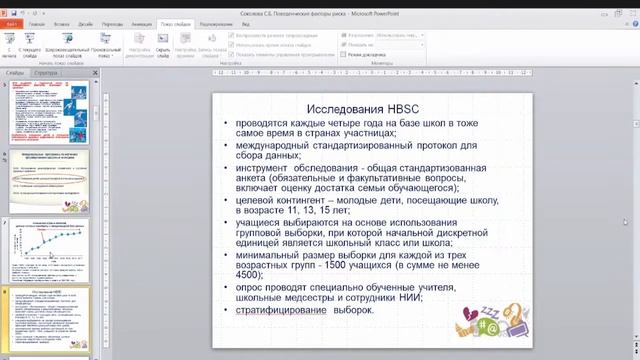The width and height of the screenshot is (640, 360).
Task: Open PowerPoint Help question mark icon
Action: pyautogui.click(x=636, y=24)
